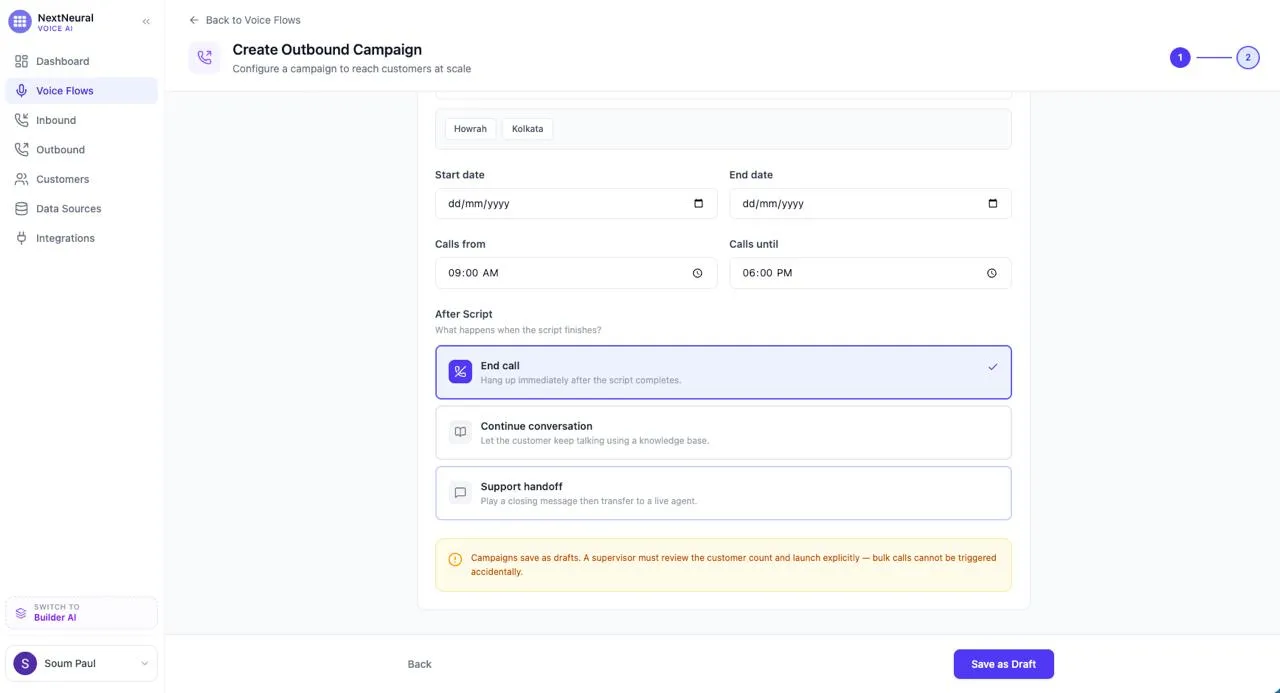Go to step 2 in progress indicator
The width and height of the screenshot is (1280, 693).
(x=1248, y=58)
